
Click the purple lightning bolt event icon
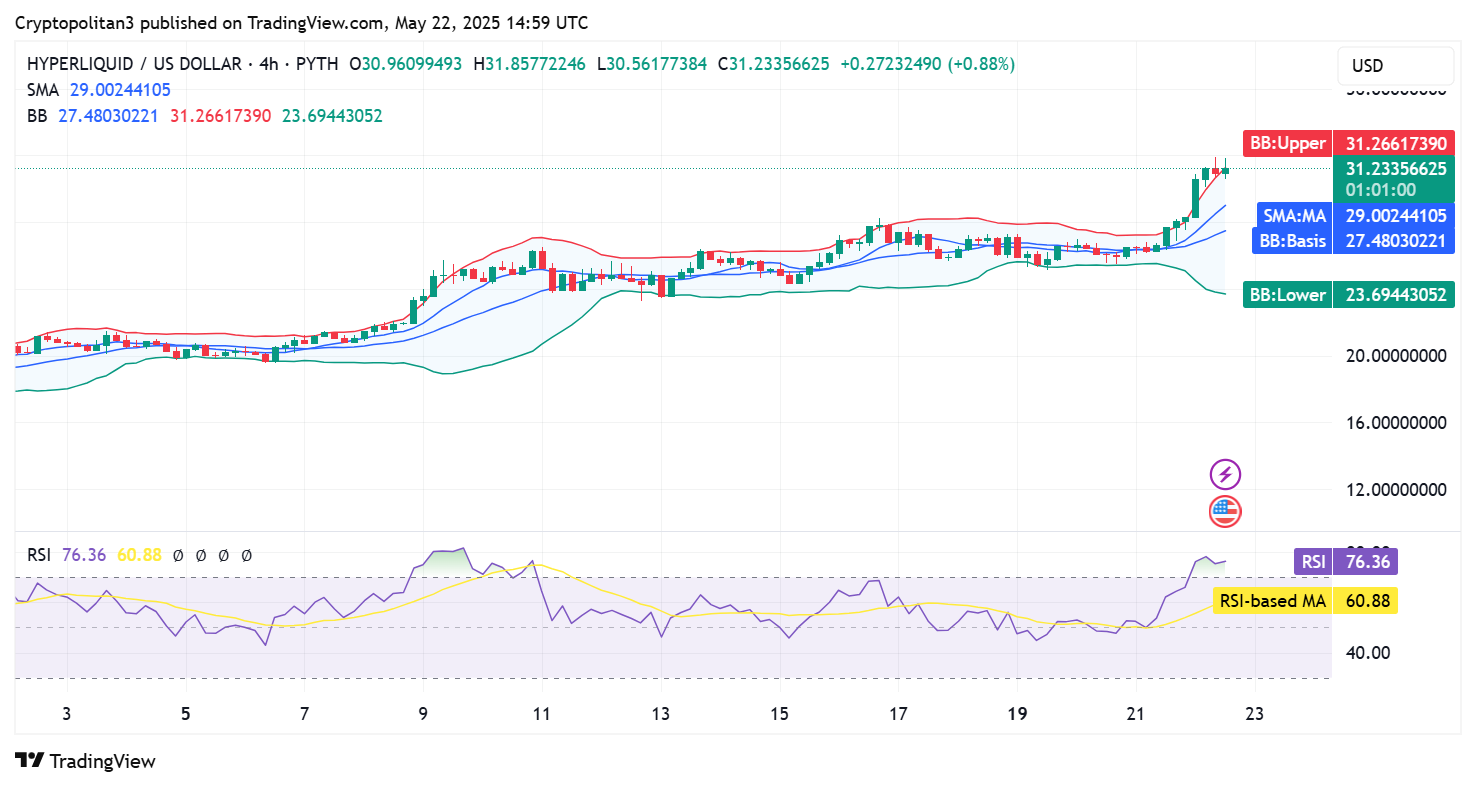coord(1225,474)
